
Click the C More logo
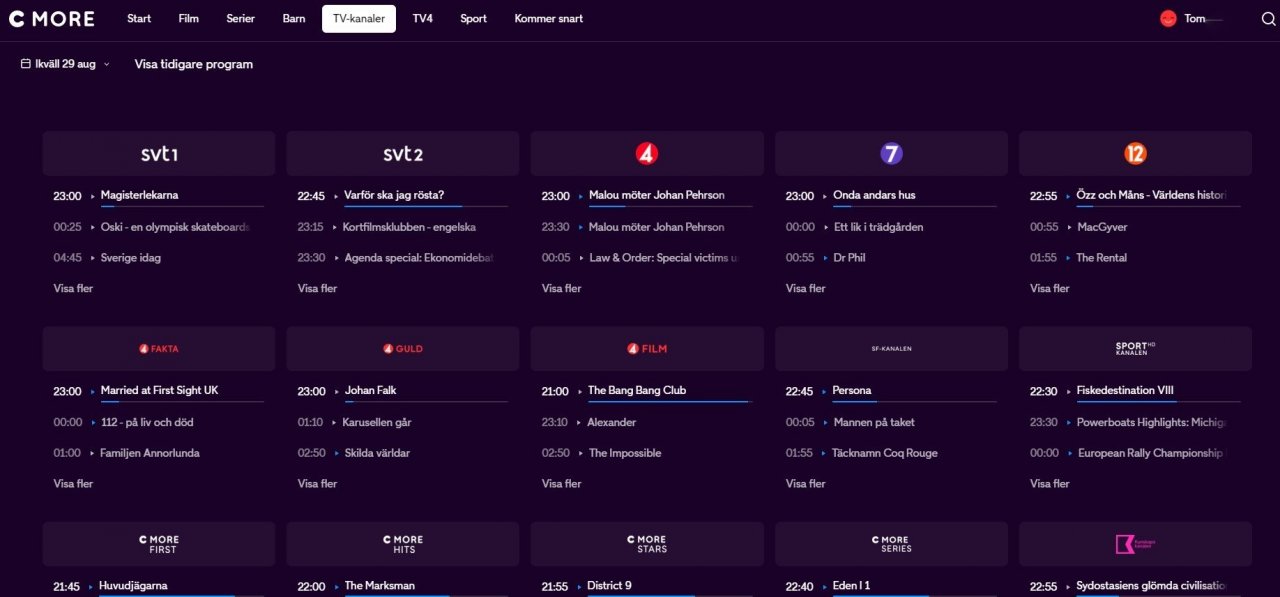click(51, 19)
